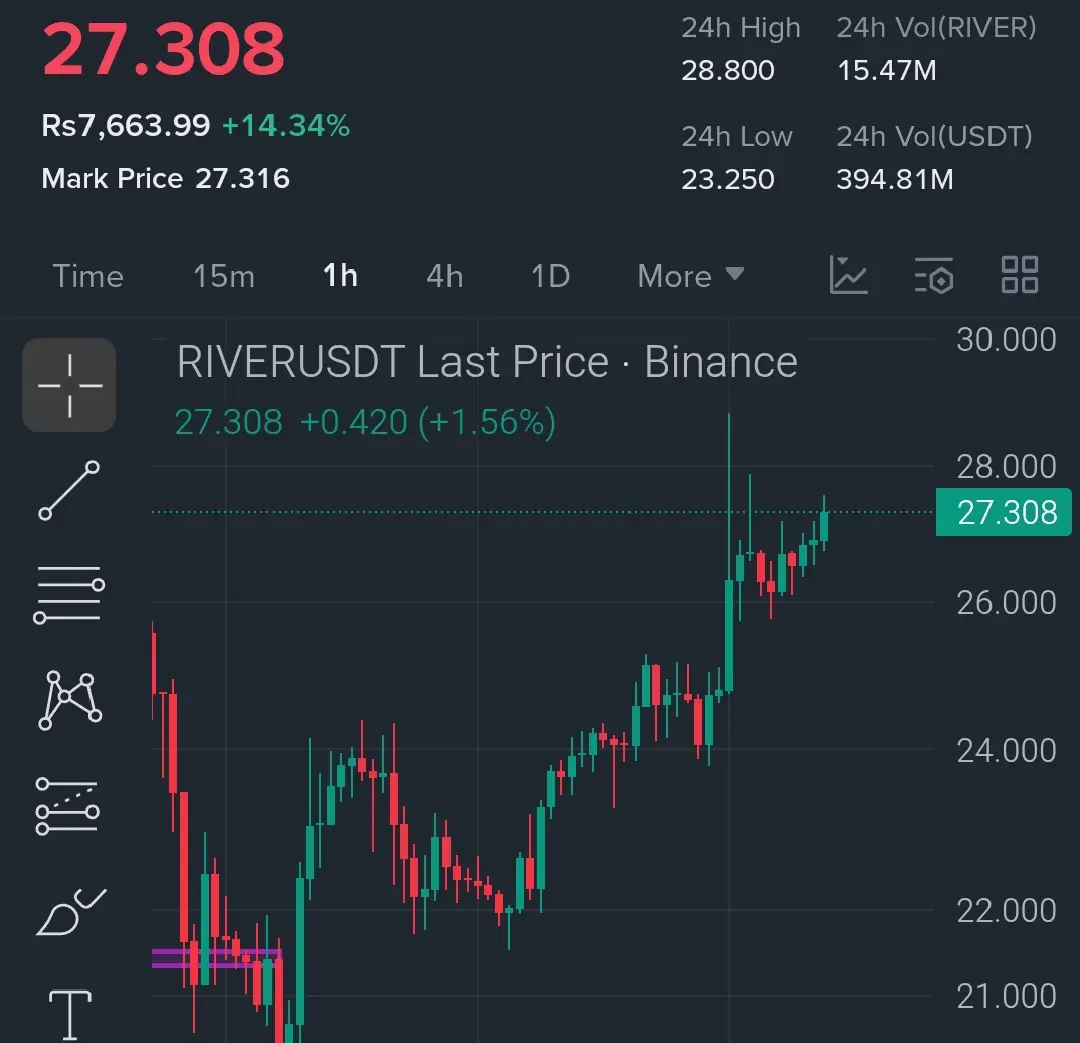Click the 26.000 price axis label
The height and width of the screenshot is (1043, 1080).
click(x=1006, y=603)
